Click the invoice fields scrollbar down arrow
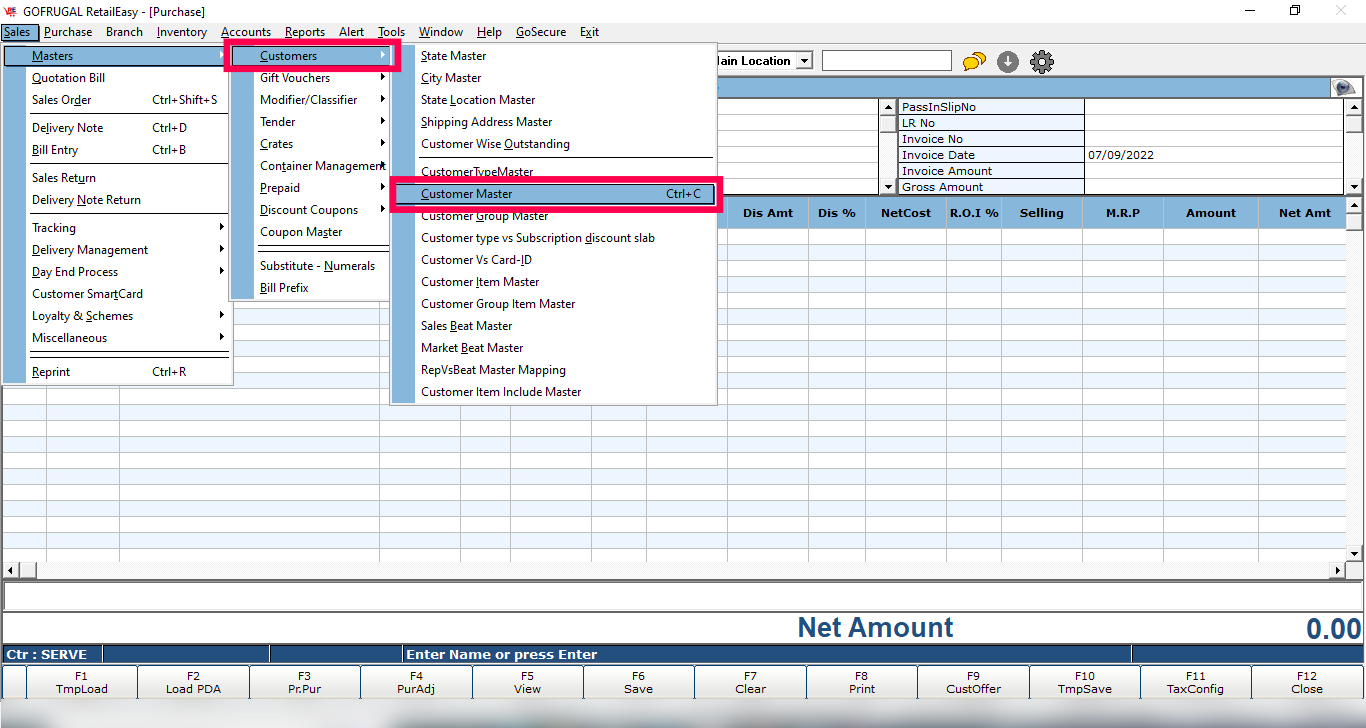Image resolution: width=1366 pixels, height=728 pixels. [x=1353, y=186]
